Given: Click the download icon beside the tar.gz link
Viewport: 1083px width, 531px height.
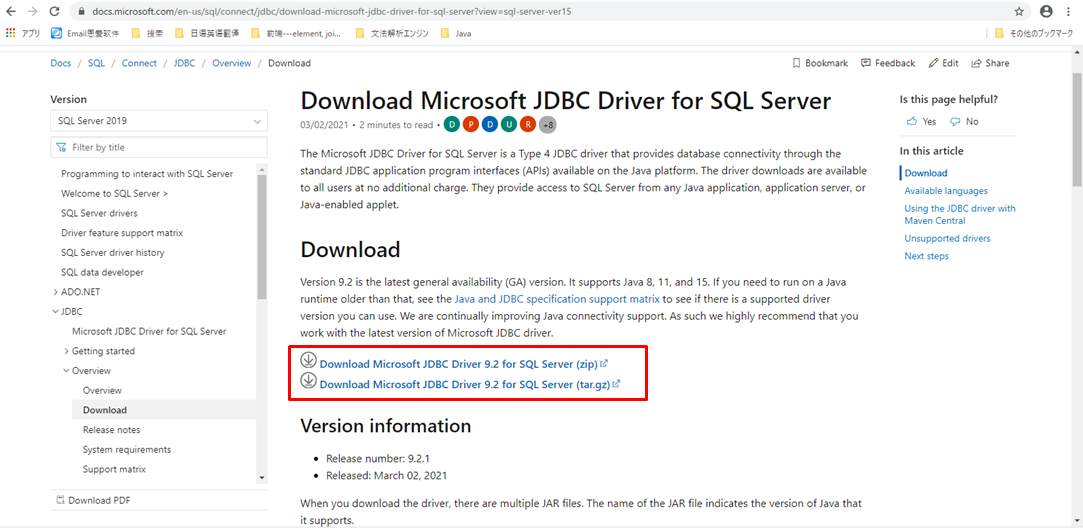Looking at the screenshot, I should (308, 380).
